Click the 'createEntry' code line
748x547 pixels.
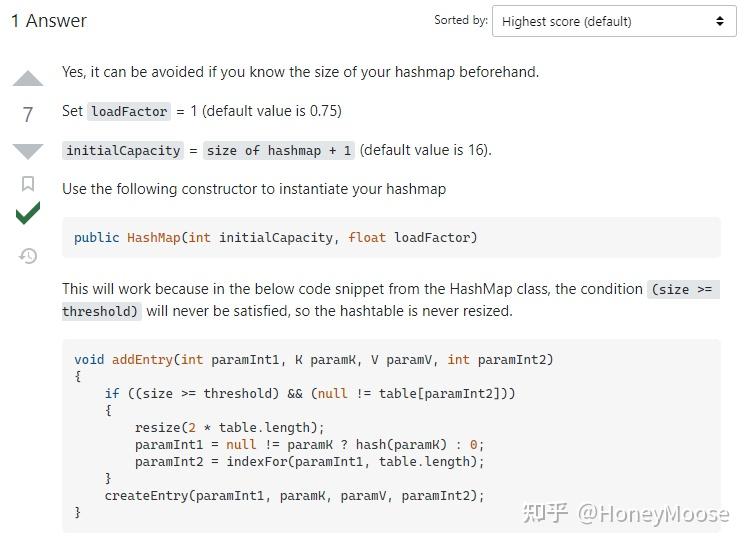point(294,496)
